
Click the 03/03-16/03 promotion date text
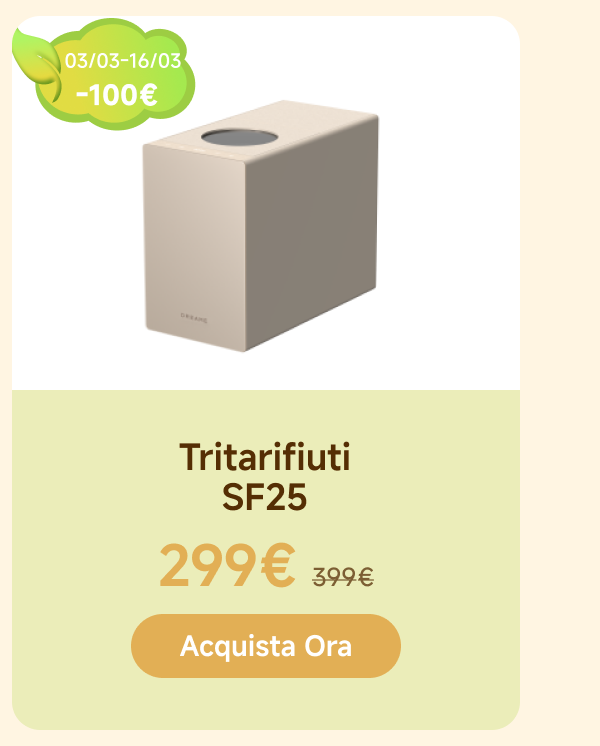[123, 61]
